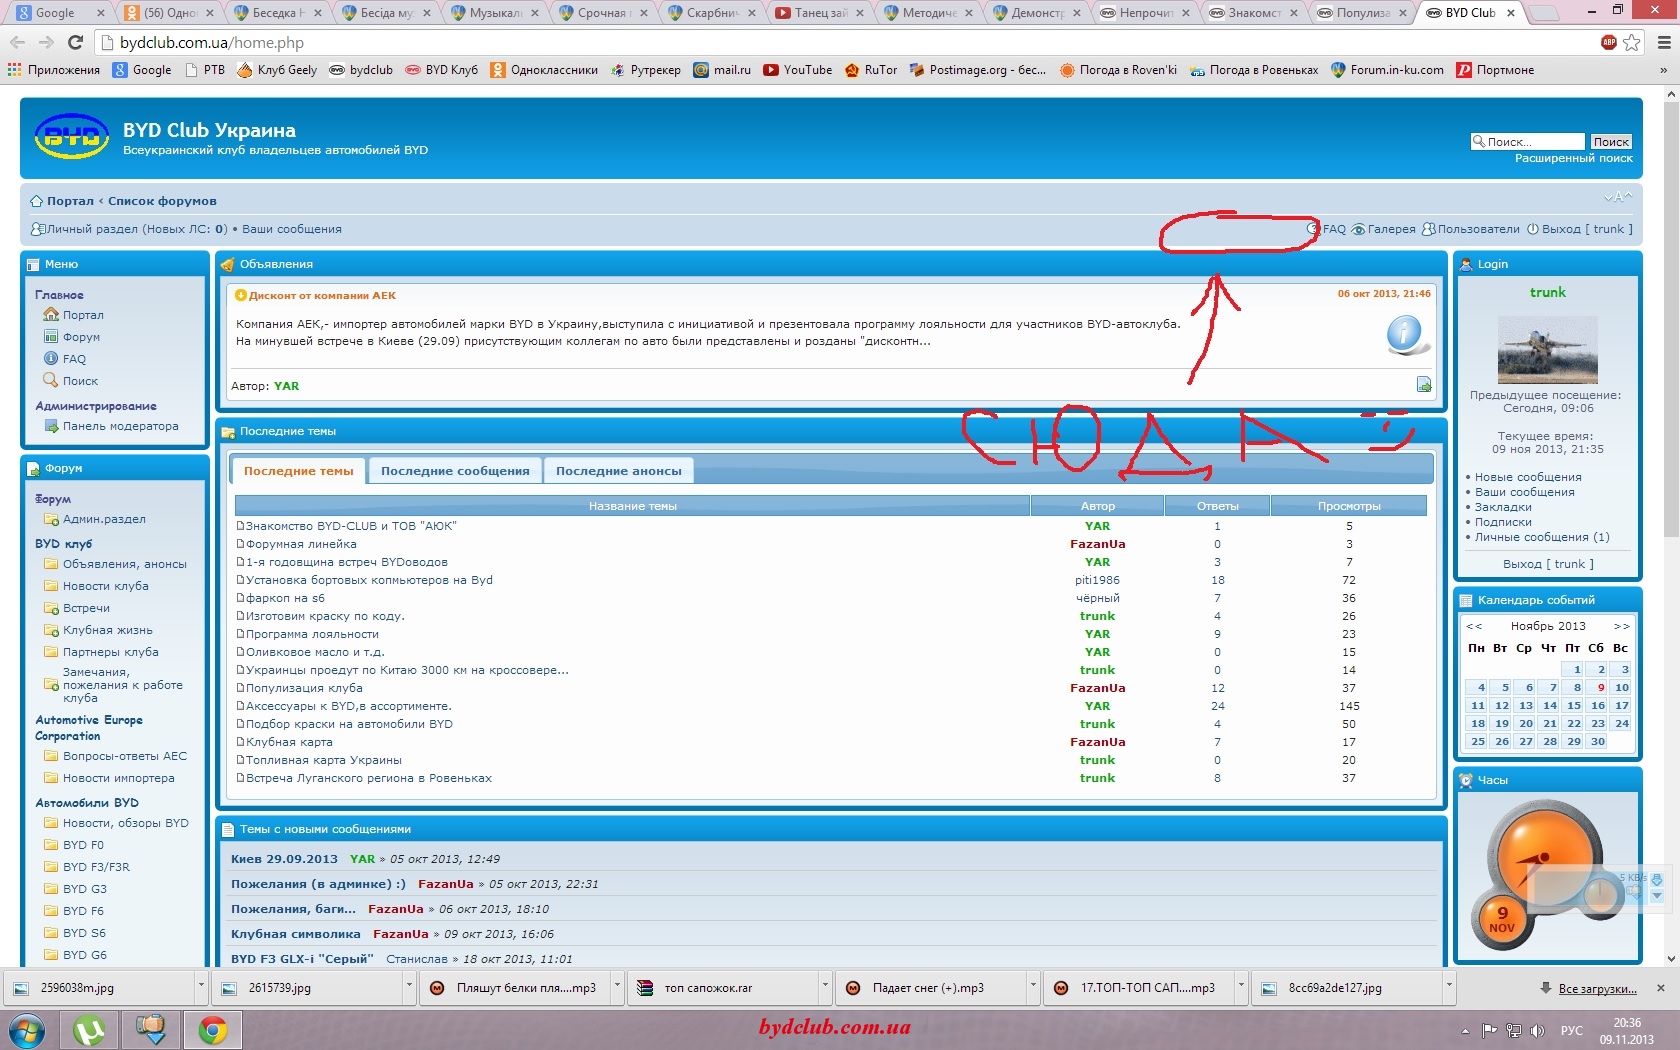Open the Портал home icon in menu

click(x=51, y=315)
